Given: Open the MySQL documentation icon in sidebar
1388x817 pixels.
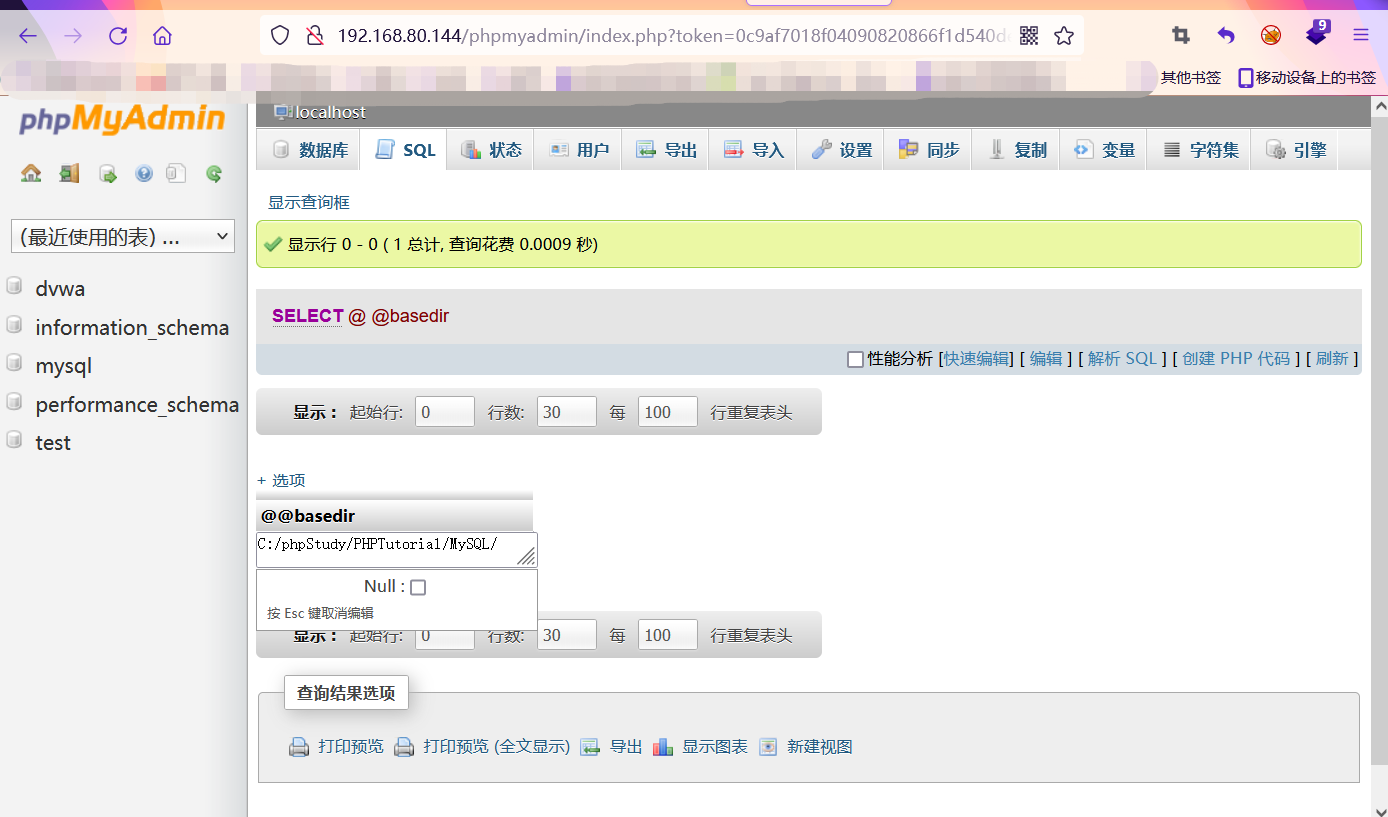Looking at the screenshot, I should (176, 173).
